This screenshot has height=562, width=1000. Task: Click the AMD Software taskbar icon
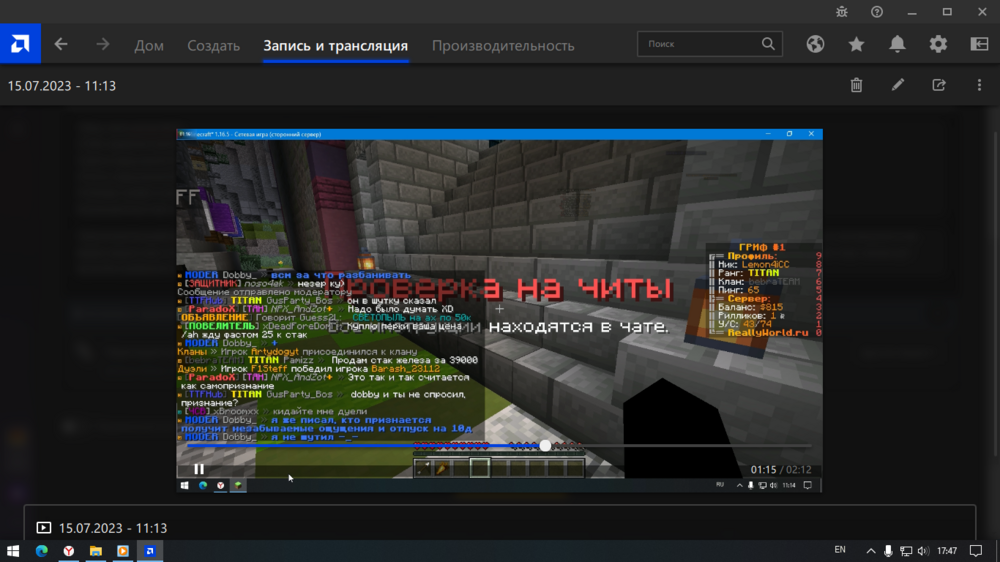coord(150,551)
